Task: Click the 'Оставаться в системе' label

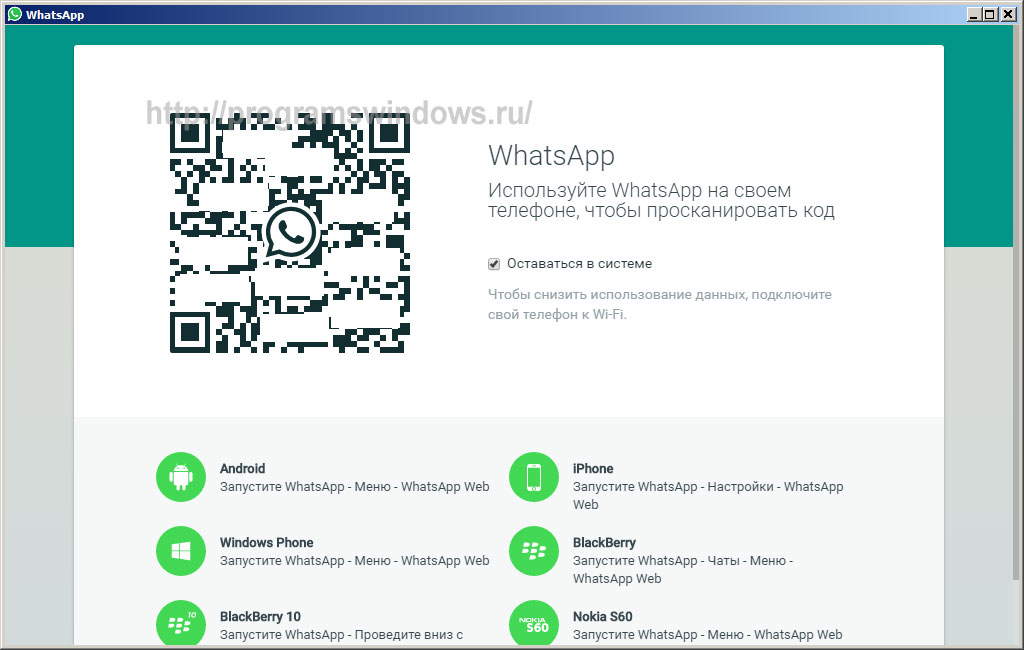Action: coord(579,264)
